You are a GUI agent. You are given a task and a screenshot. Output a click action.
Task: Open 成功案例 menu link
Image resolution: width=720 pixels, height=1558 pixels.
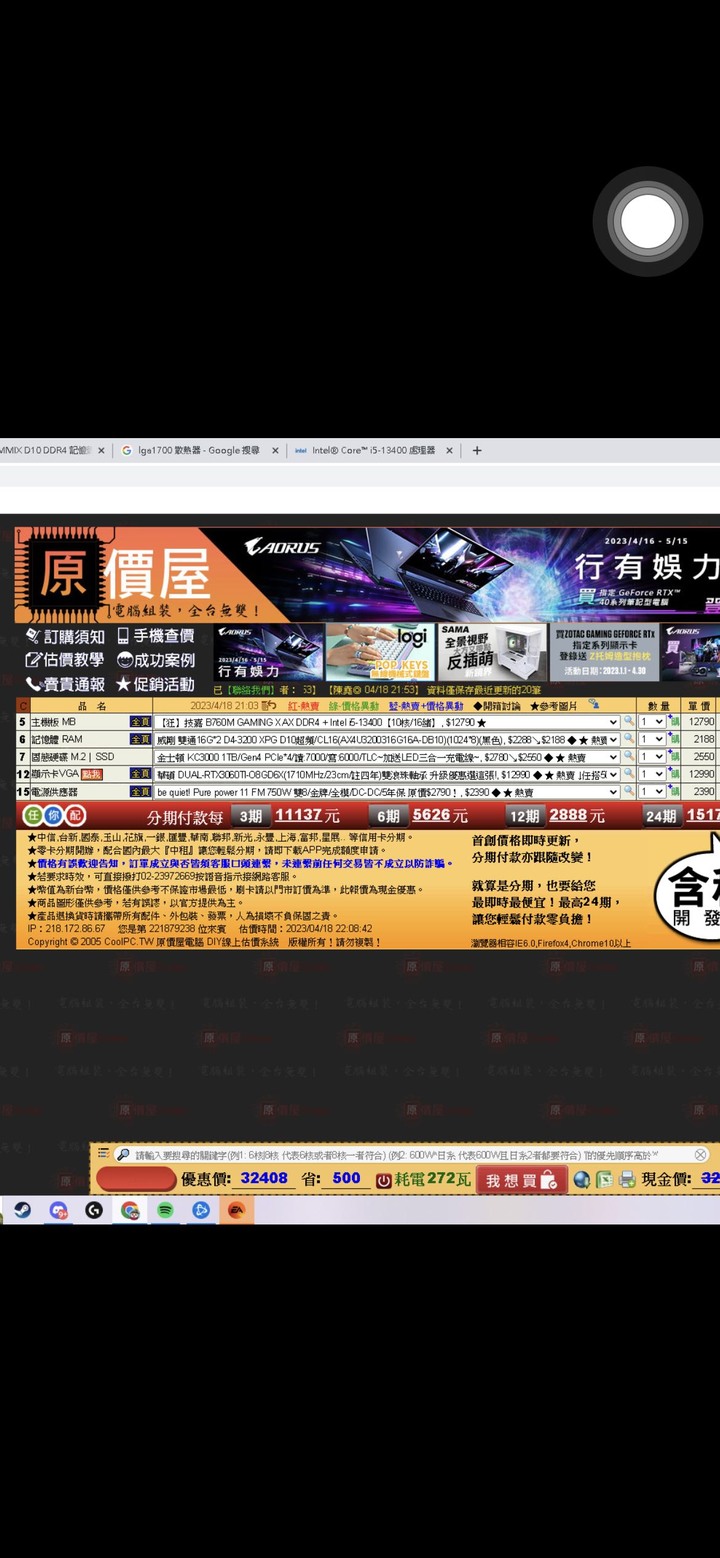[155, 660]
